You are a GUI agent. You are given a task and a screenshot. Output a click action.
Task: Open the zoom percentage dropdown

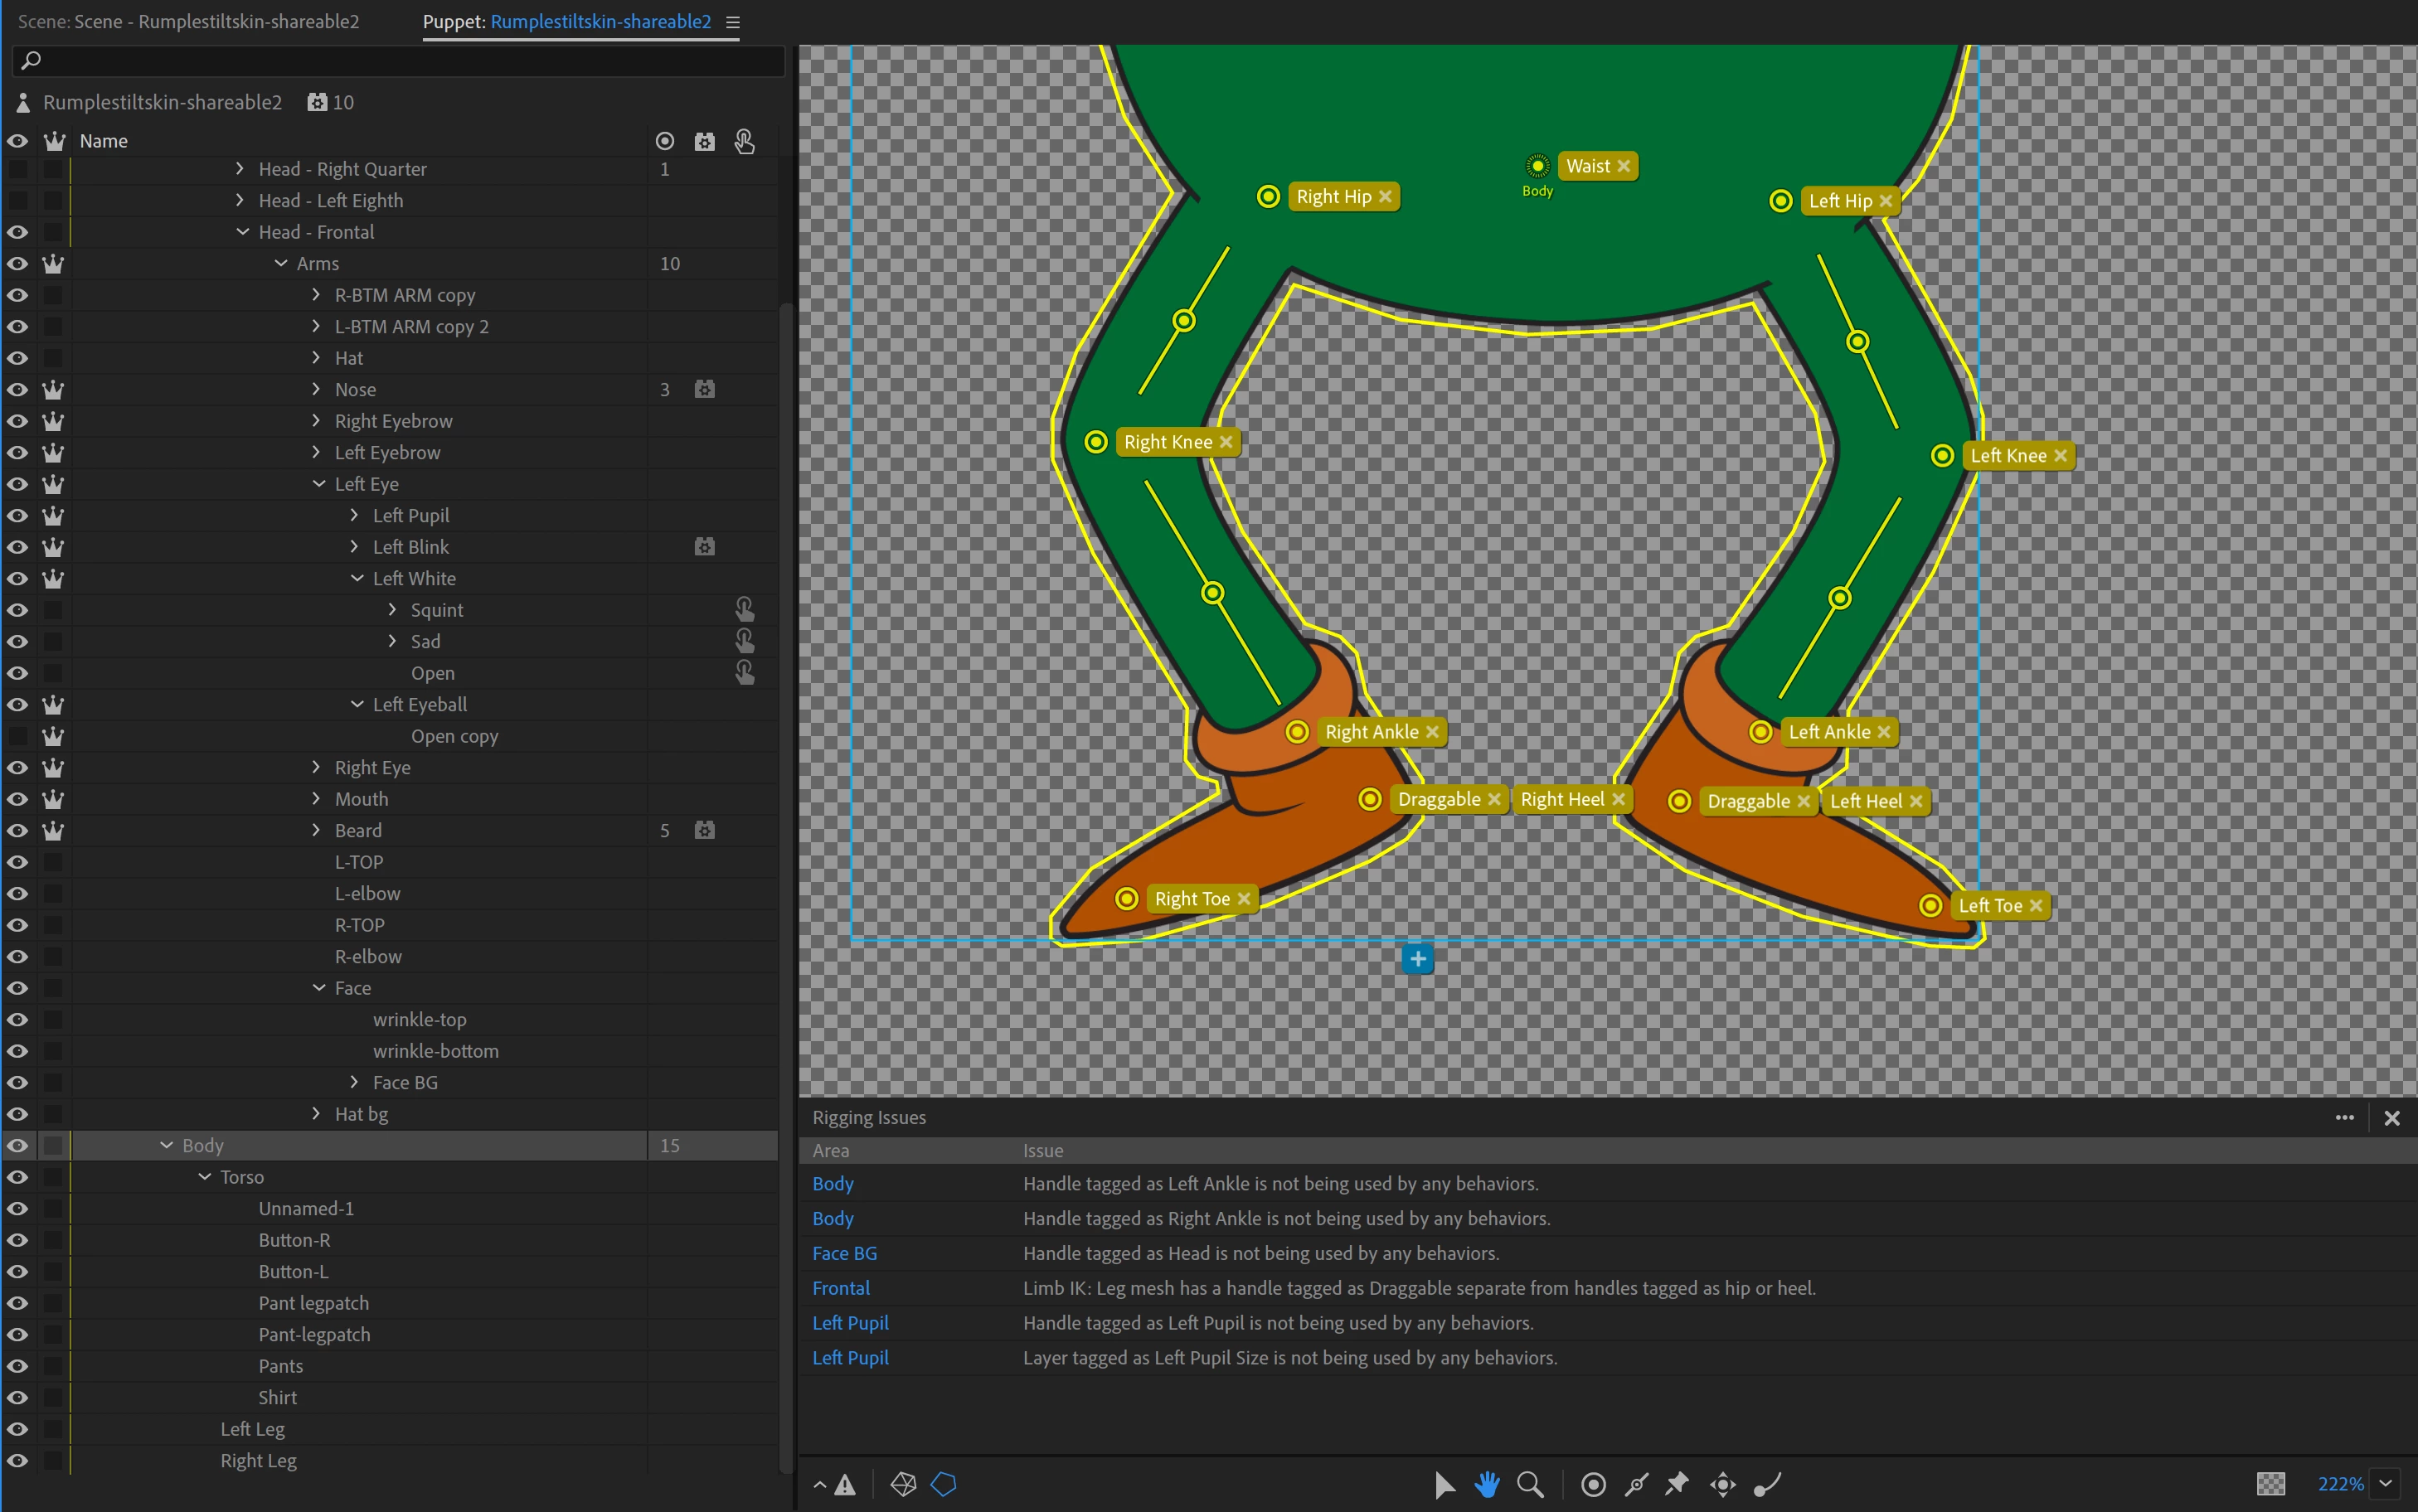(2386, 1484)
